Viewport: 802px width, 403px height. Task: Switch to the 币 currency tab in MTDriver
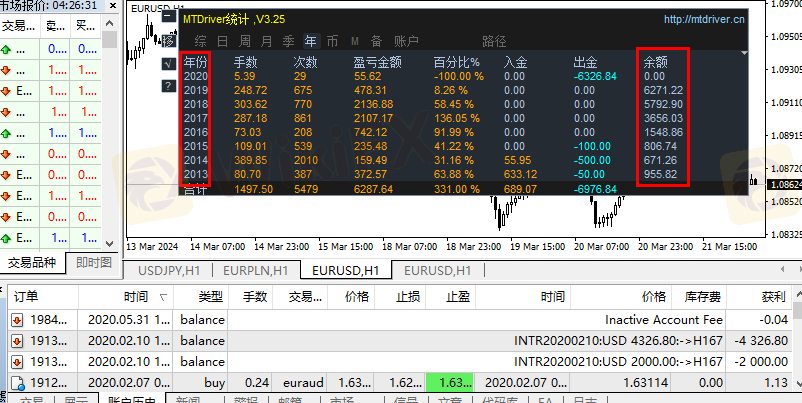click(332, 41)
